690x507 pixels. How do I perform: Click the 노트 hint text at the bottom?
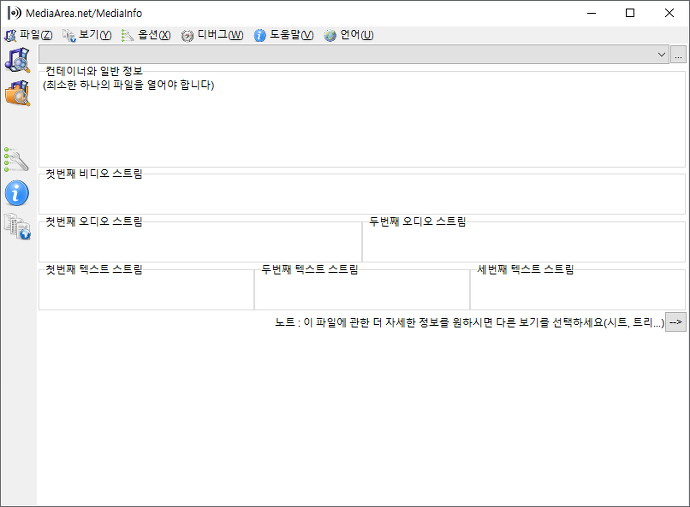coord(469,323)
